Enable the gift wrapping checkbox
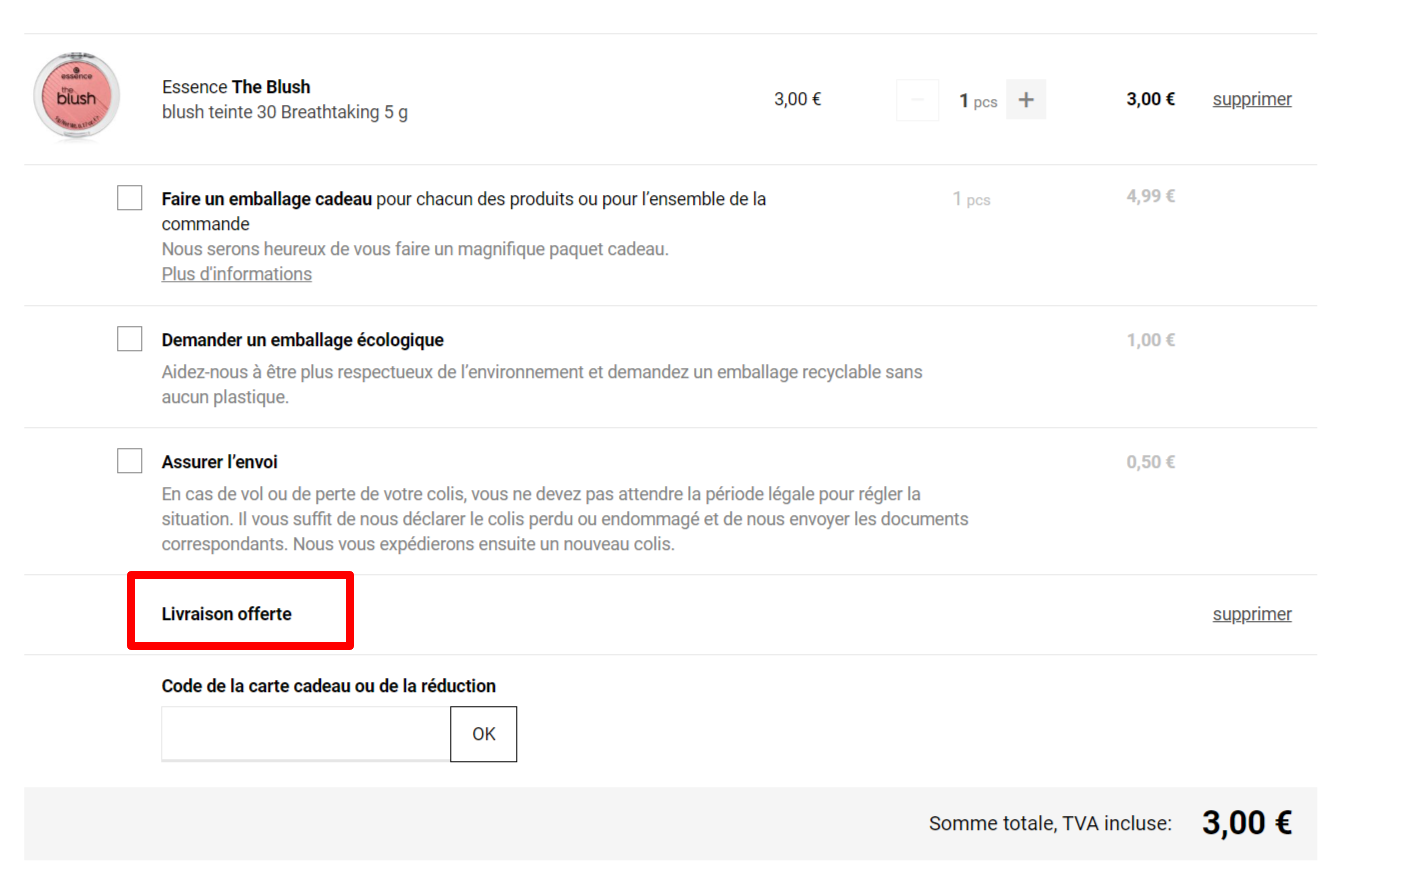 130,198
